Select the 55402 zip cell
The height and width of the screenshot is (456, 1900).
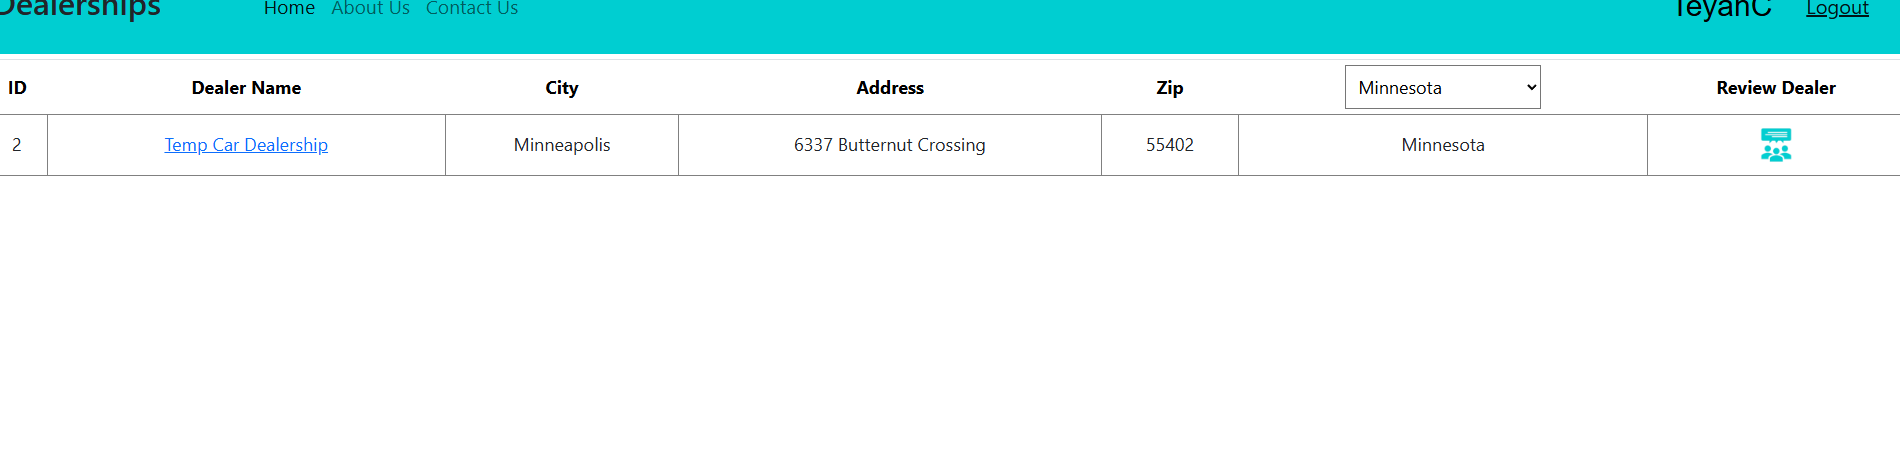tap(1170, 145)
